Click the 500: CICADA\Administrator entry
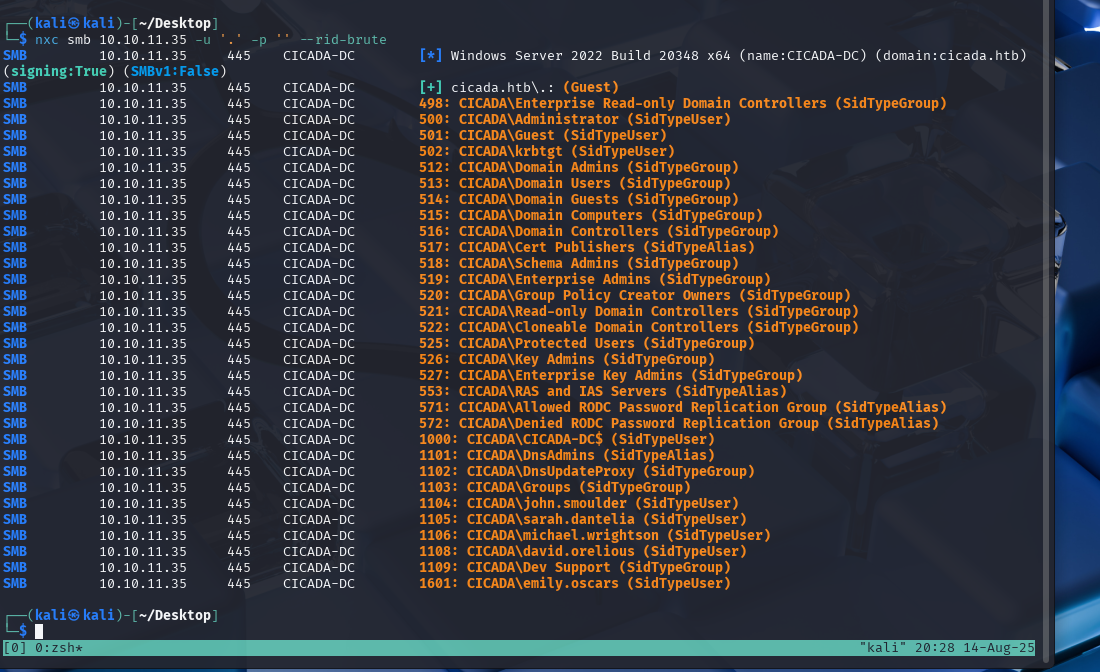This screenshot has width=1100, height=672. click(575, 120)
